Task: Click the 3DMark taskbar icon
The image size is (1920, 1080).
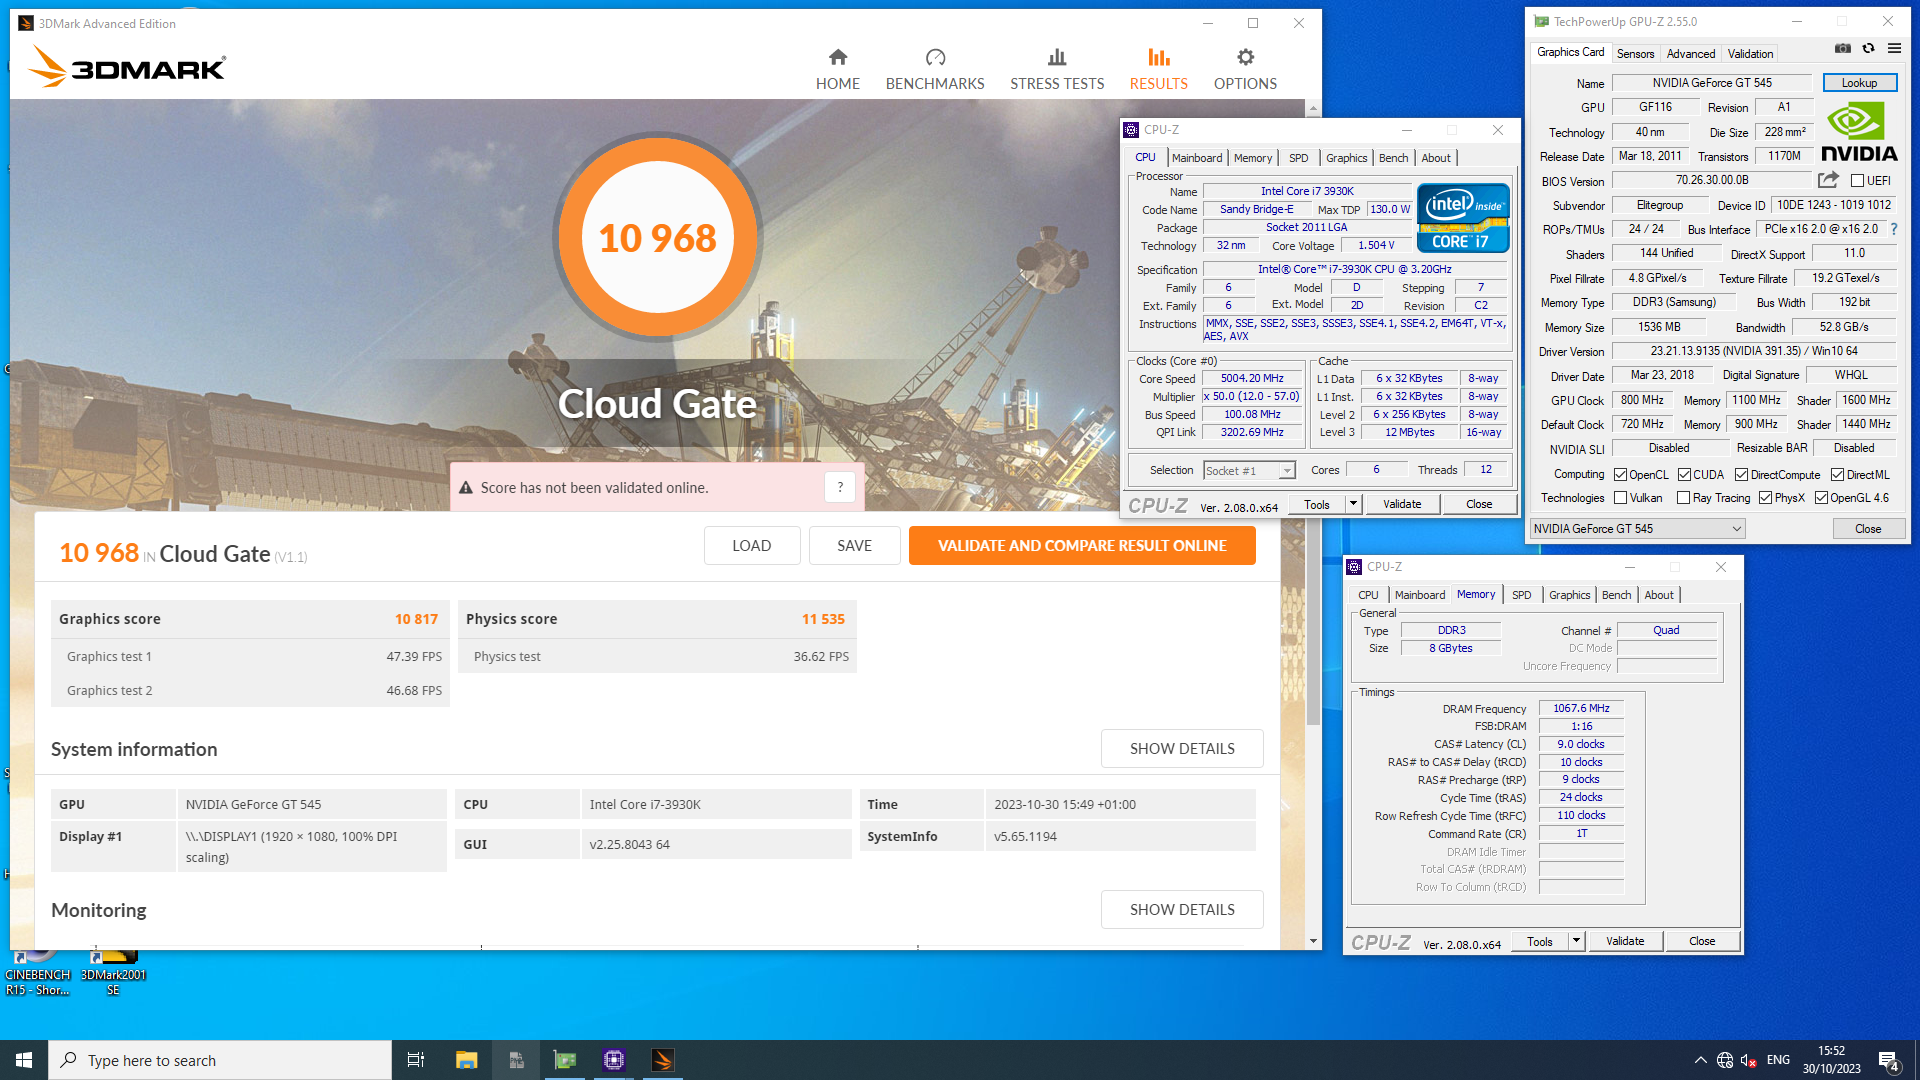Action: (x=663, y=1060)
